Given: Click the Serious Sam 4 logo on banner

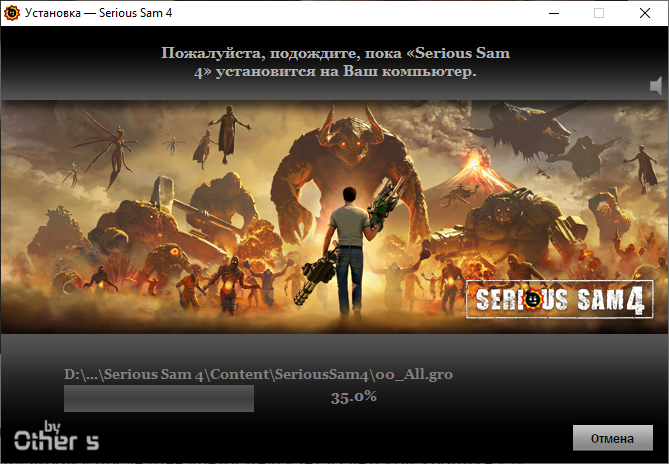Looking at the screenshot, I should 560,299.
